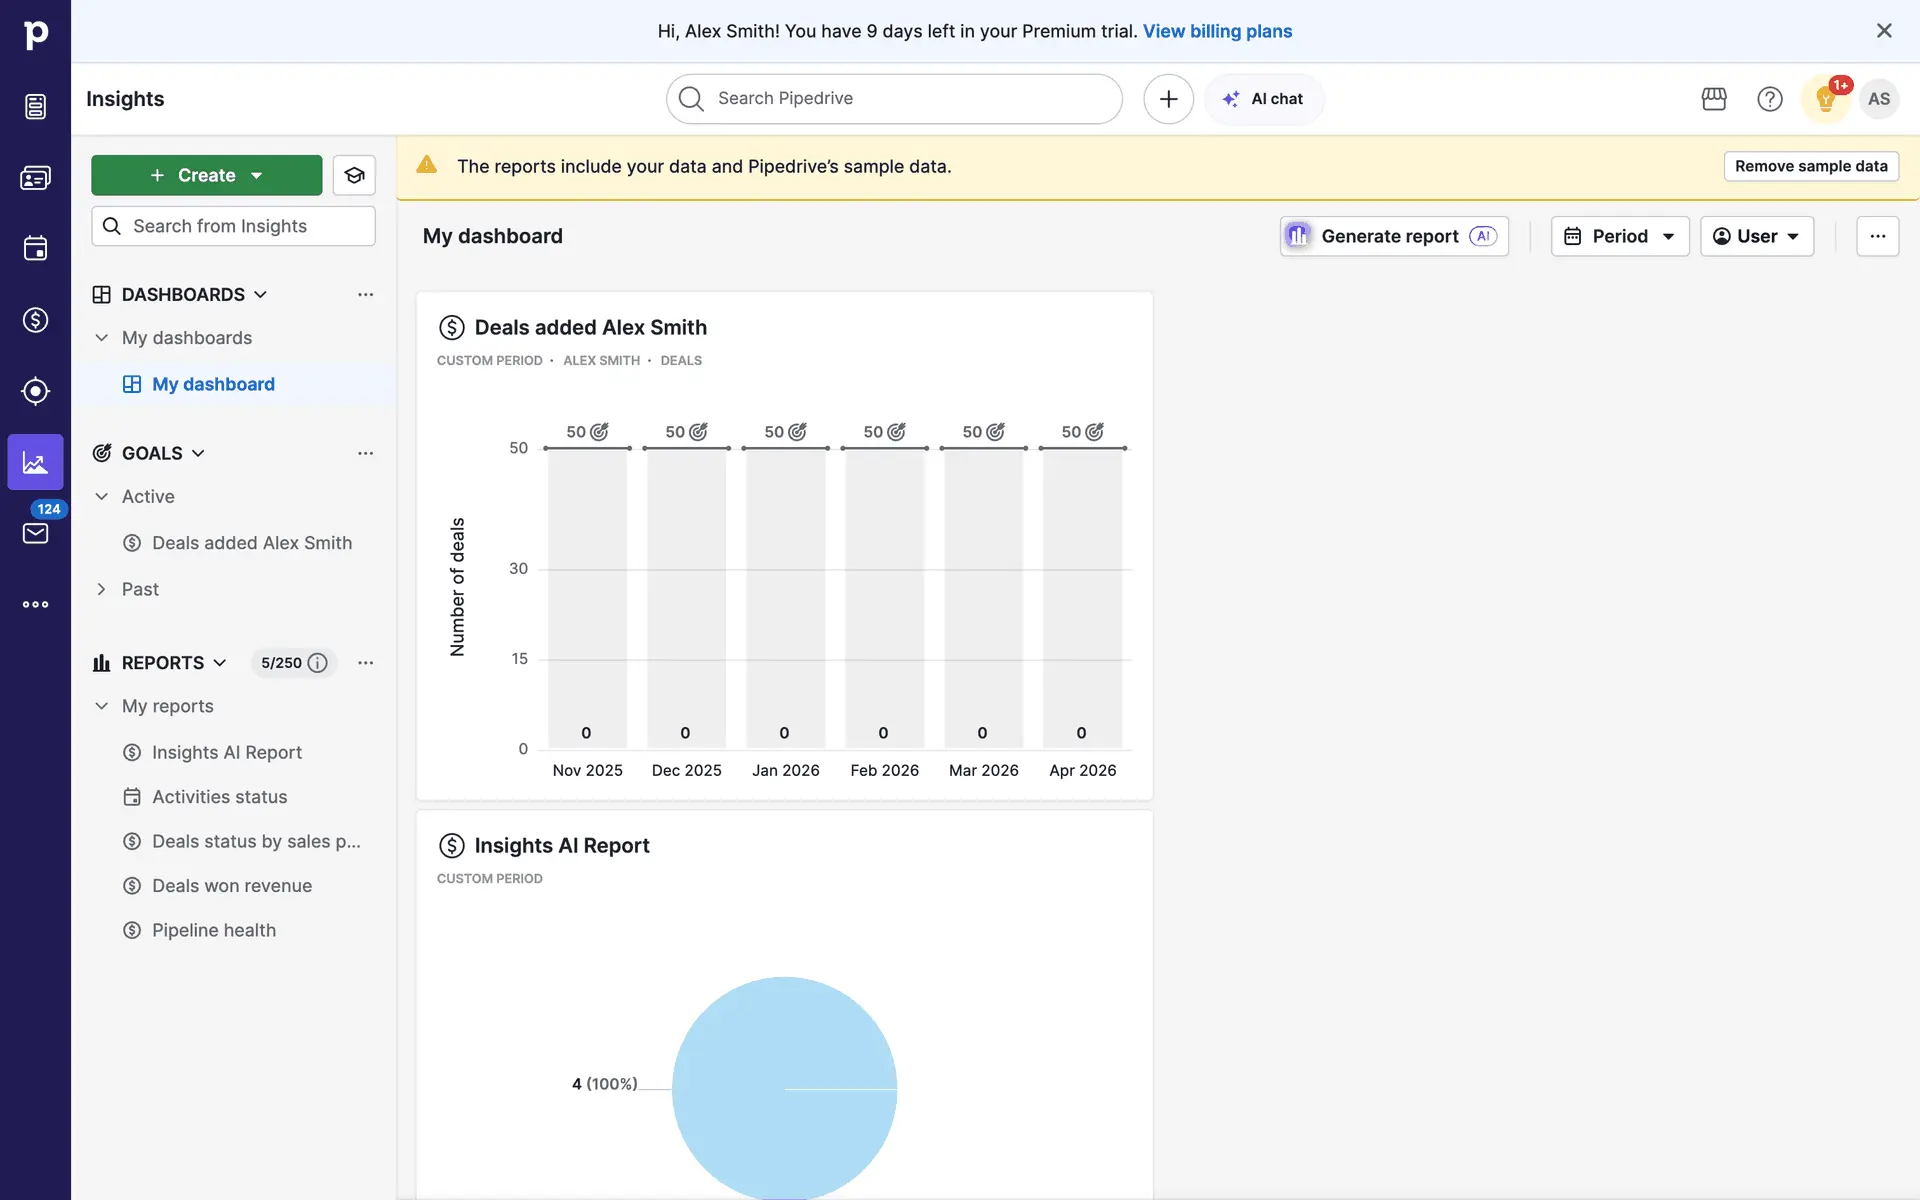Click the quick add plus button
This screenshot has height=1200, width=1920.
point(1168,99)
